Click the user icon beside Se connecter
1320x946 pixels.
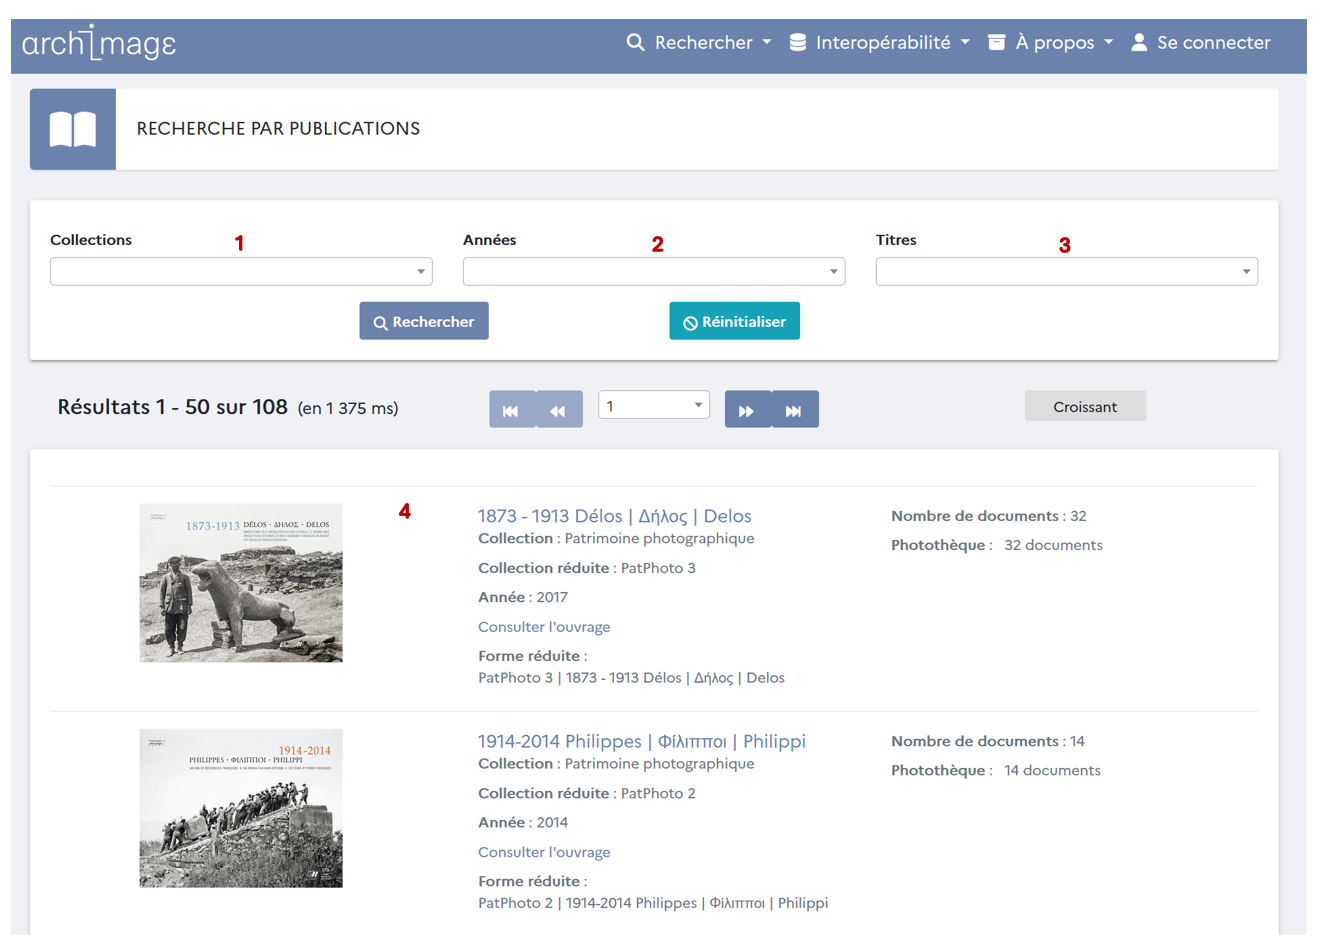tap(1138, 42)
